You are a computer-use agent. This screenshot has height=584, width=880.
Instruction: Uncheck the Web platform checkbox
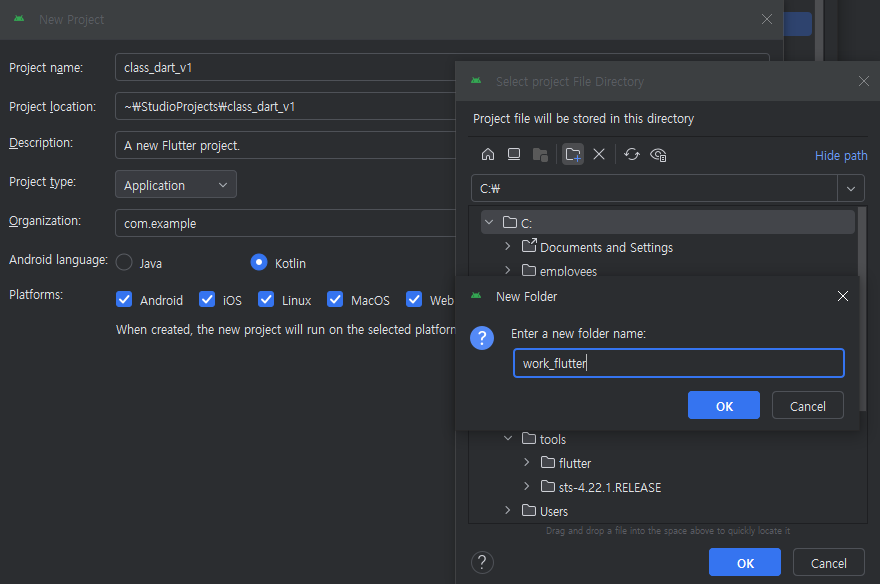(x=414, y=299)
